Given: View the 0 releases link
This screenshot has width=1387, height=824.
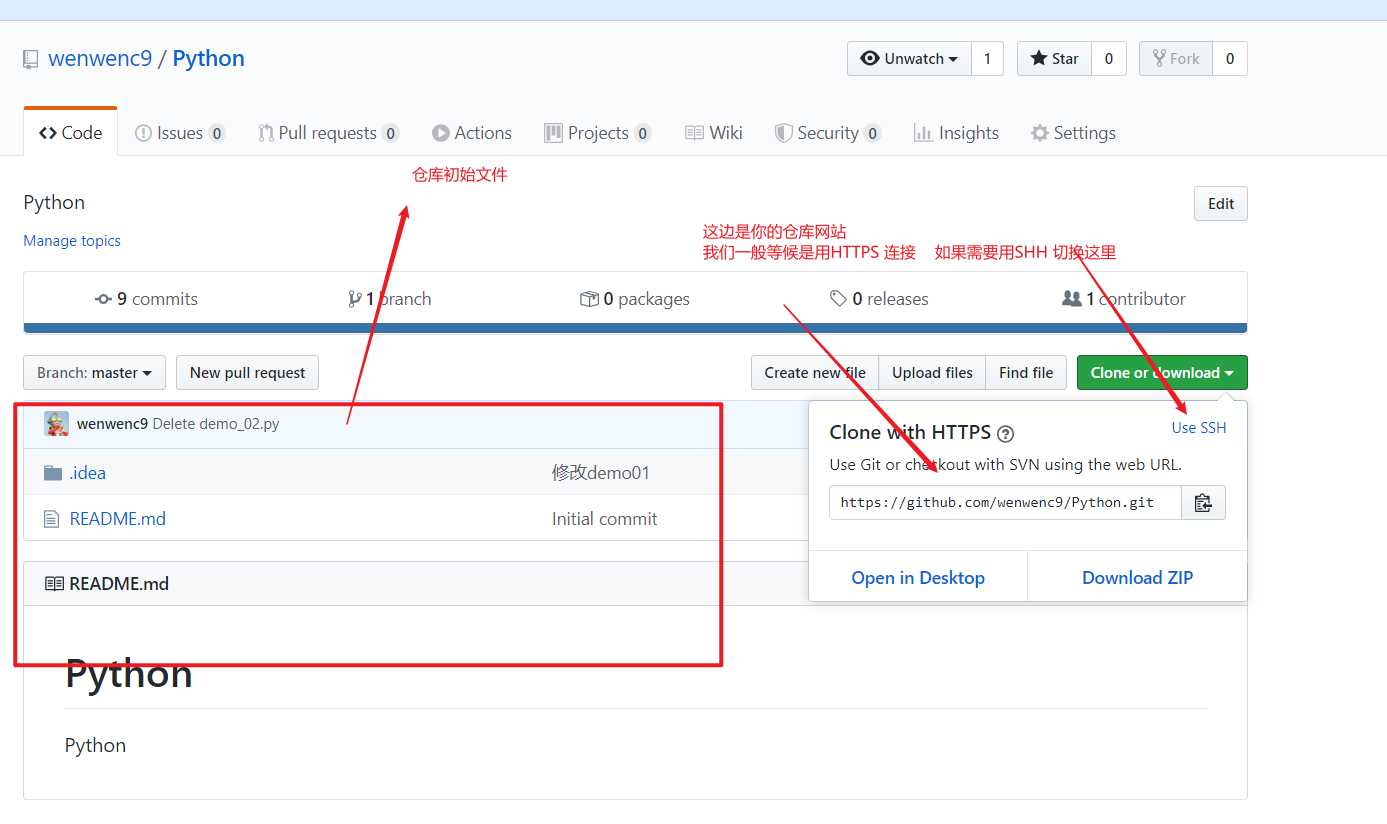Looking at the screenshot, I should (x=879, y=299).
